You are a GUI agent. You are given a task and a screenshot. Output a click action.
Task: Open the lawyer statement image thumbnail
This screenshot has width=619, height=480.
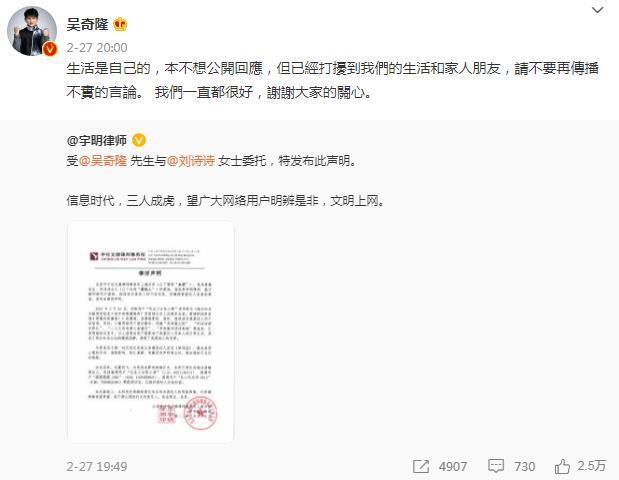click(151, 332)
